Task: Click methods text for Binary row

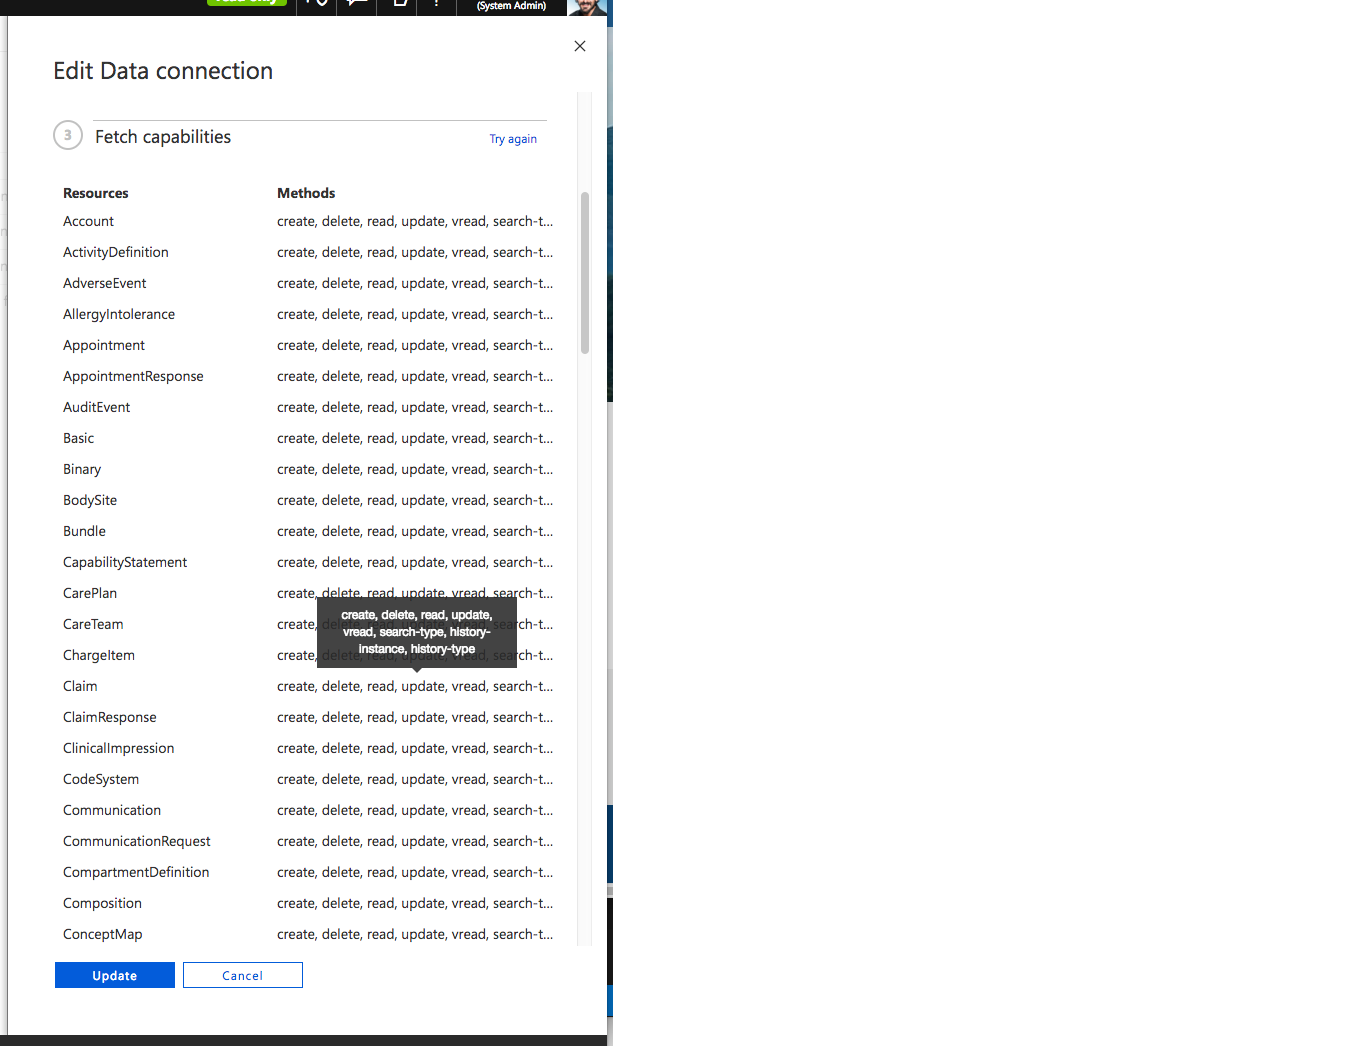Action: point(415,469)
